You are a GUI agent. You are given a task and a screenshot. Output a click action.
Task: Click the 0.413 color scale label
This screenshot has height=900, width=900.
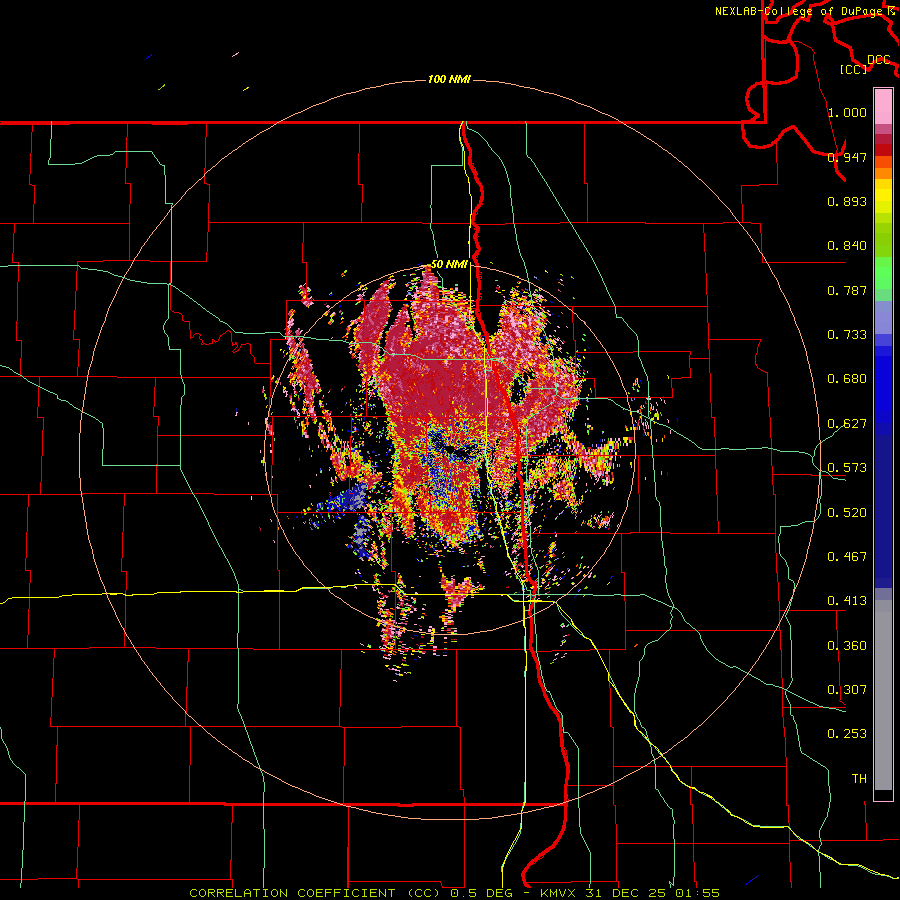point(847,601)
